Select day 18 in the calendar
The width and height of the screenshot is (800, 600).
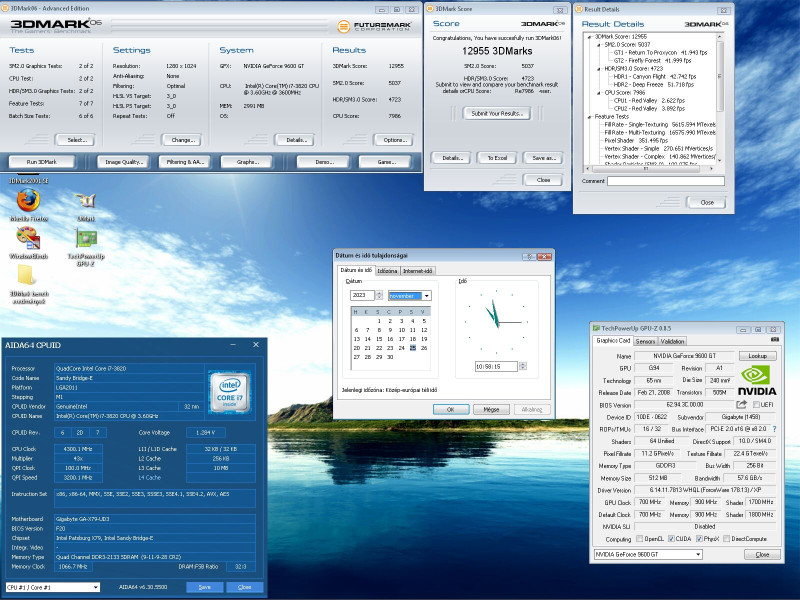tap(413, 339)
